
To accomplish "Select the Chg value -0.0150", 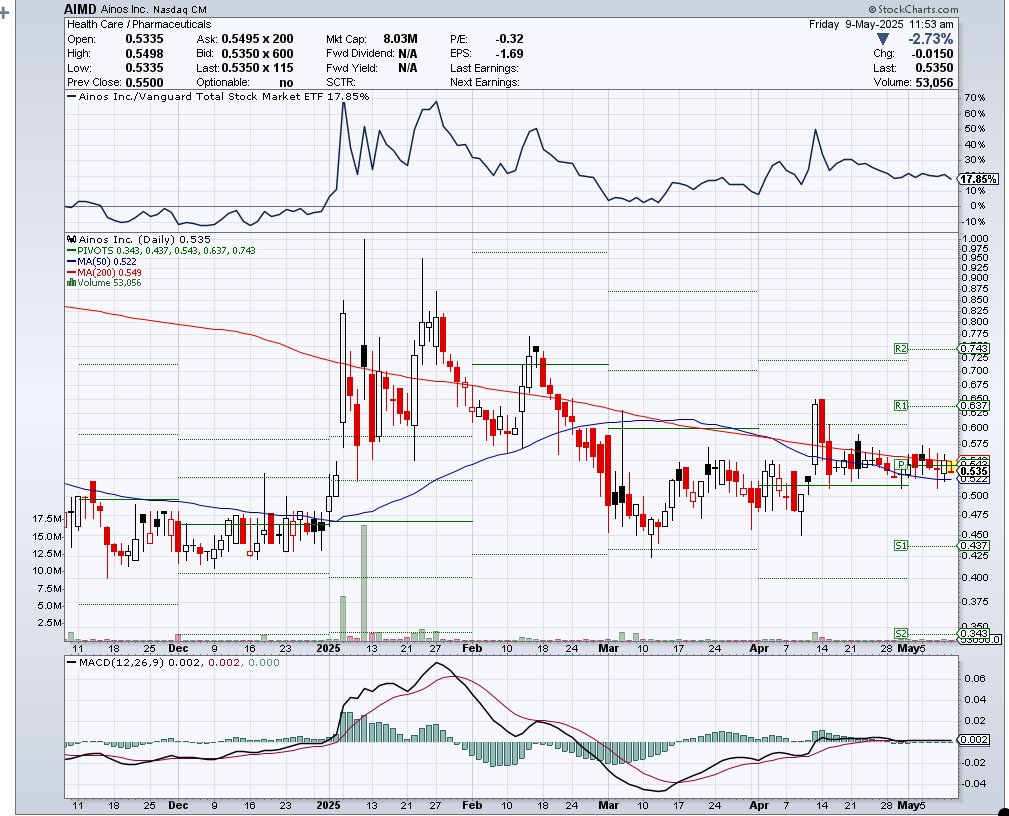I will [934, 54].
